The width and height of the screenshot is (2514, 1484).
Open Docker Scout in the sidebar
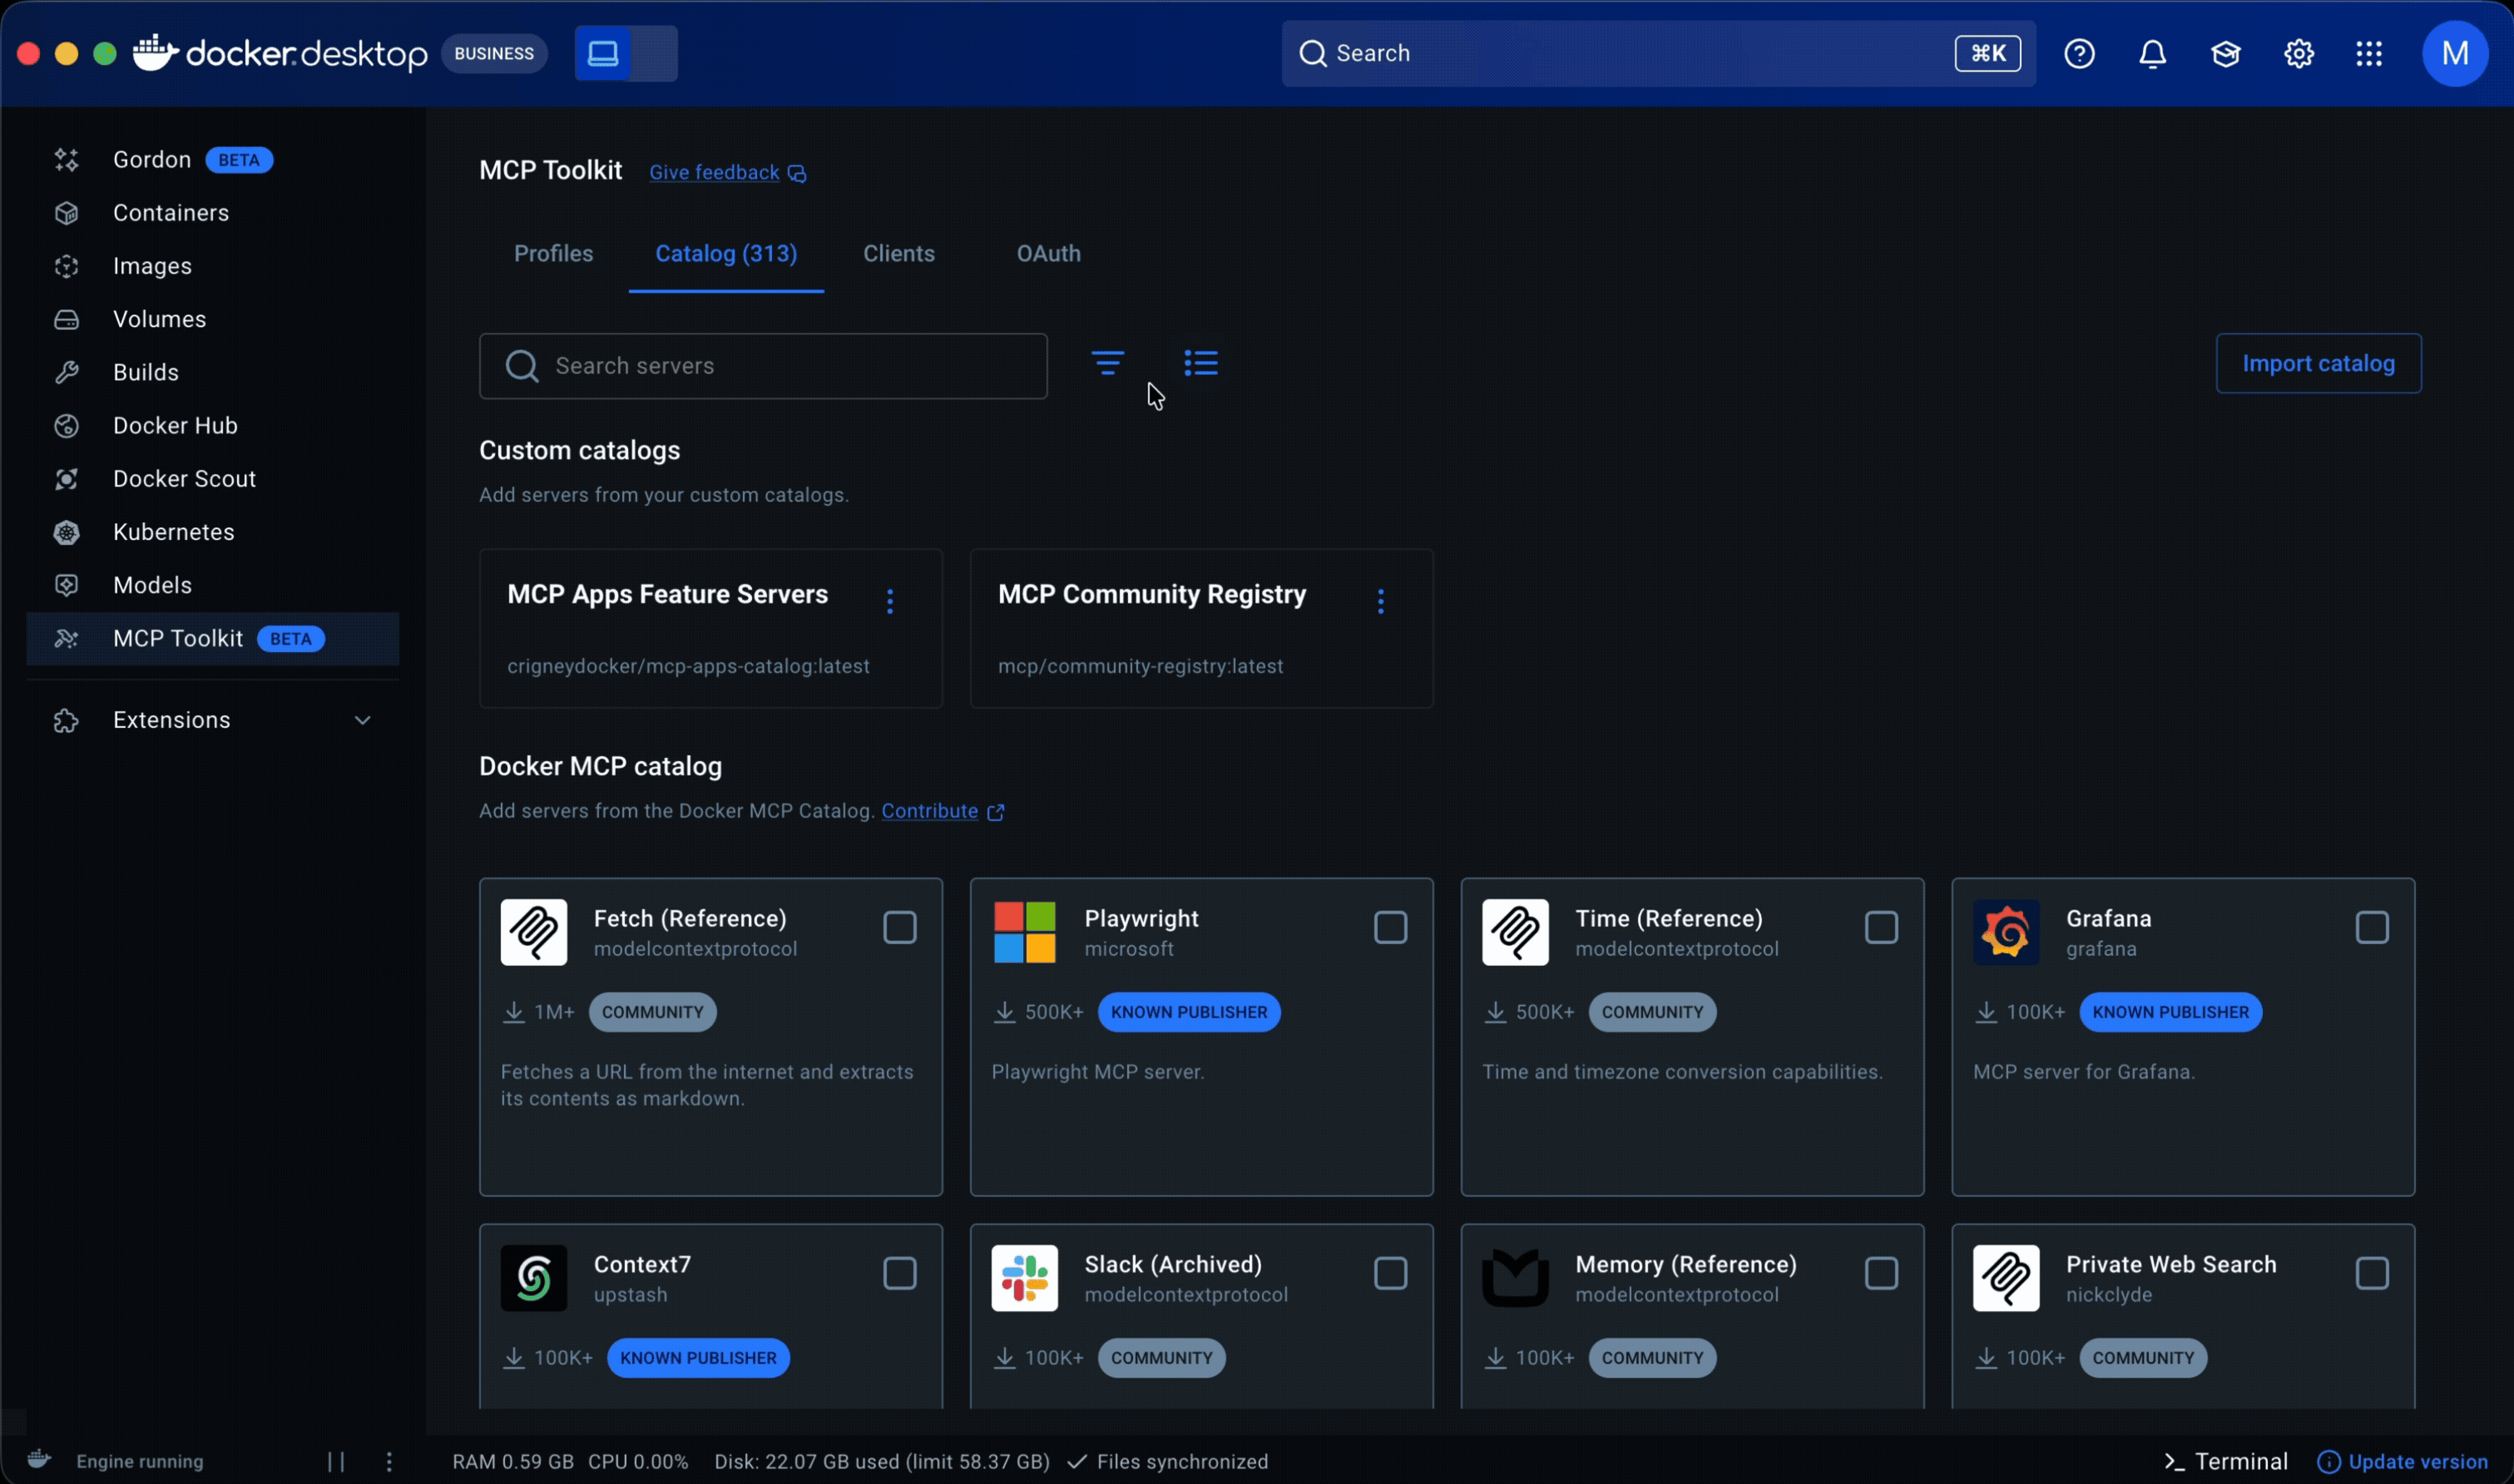[184, 479]
